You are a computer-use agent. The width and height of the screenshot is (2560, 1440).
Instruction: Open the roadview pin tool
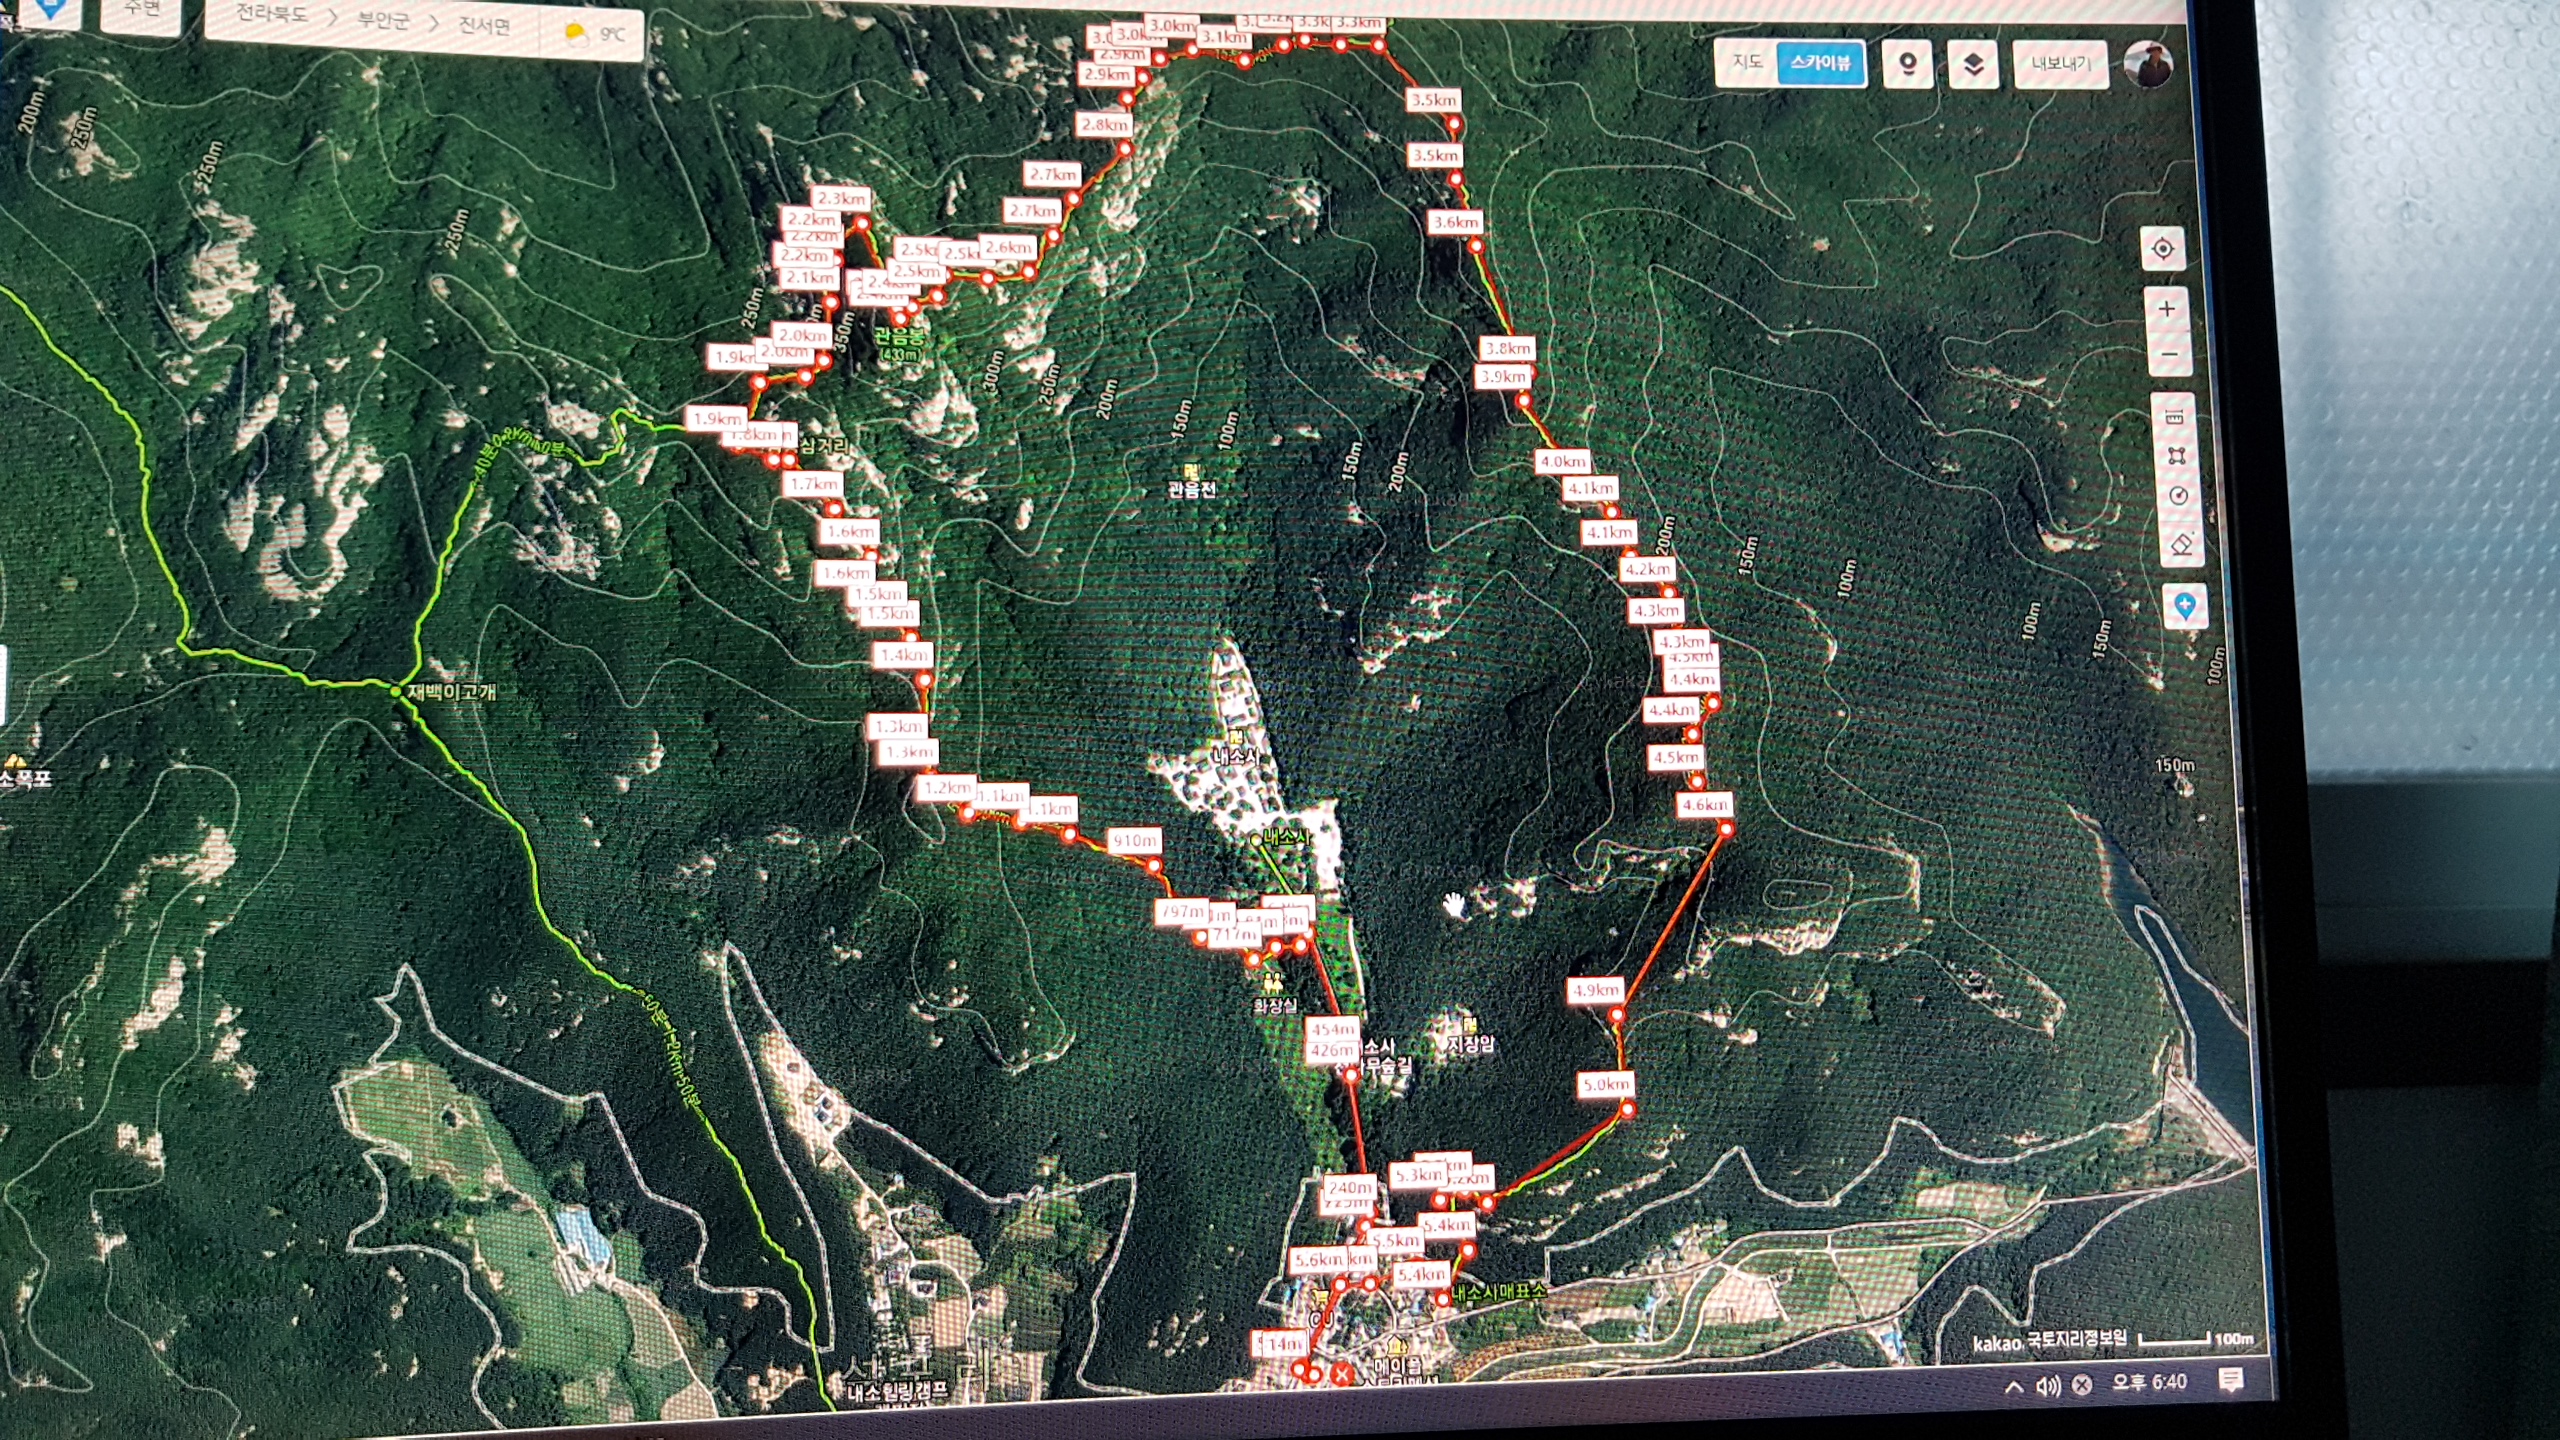[x=1907, y=65]
